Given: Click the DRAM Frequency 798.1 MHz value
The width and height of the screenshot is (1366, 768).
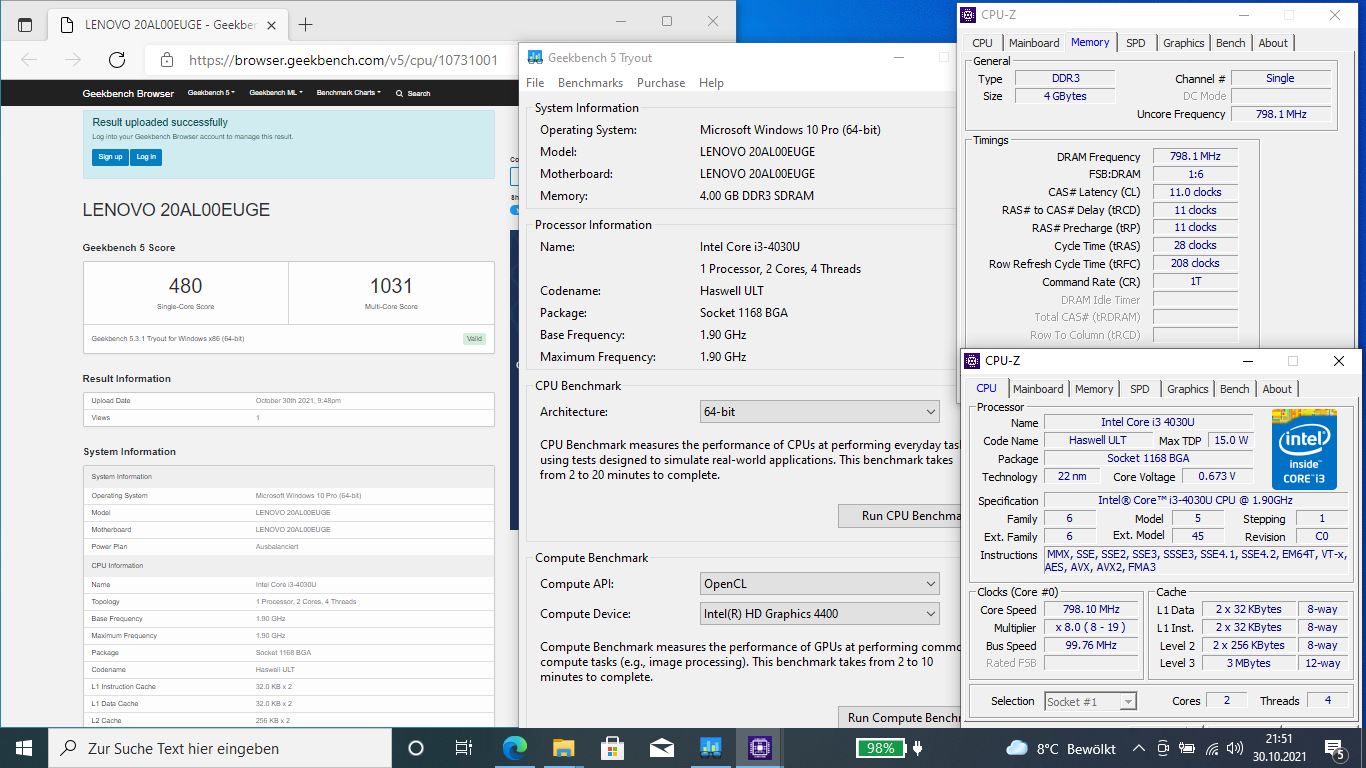Looking at the screenshot, I should (x=1195, y=157).
